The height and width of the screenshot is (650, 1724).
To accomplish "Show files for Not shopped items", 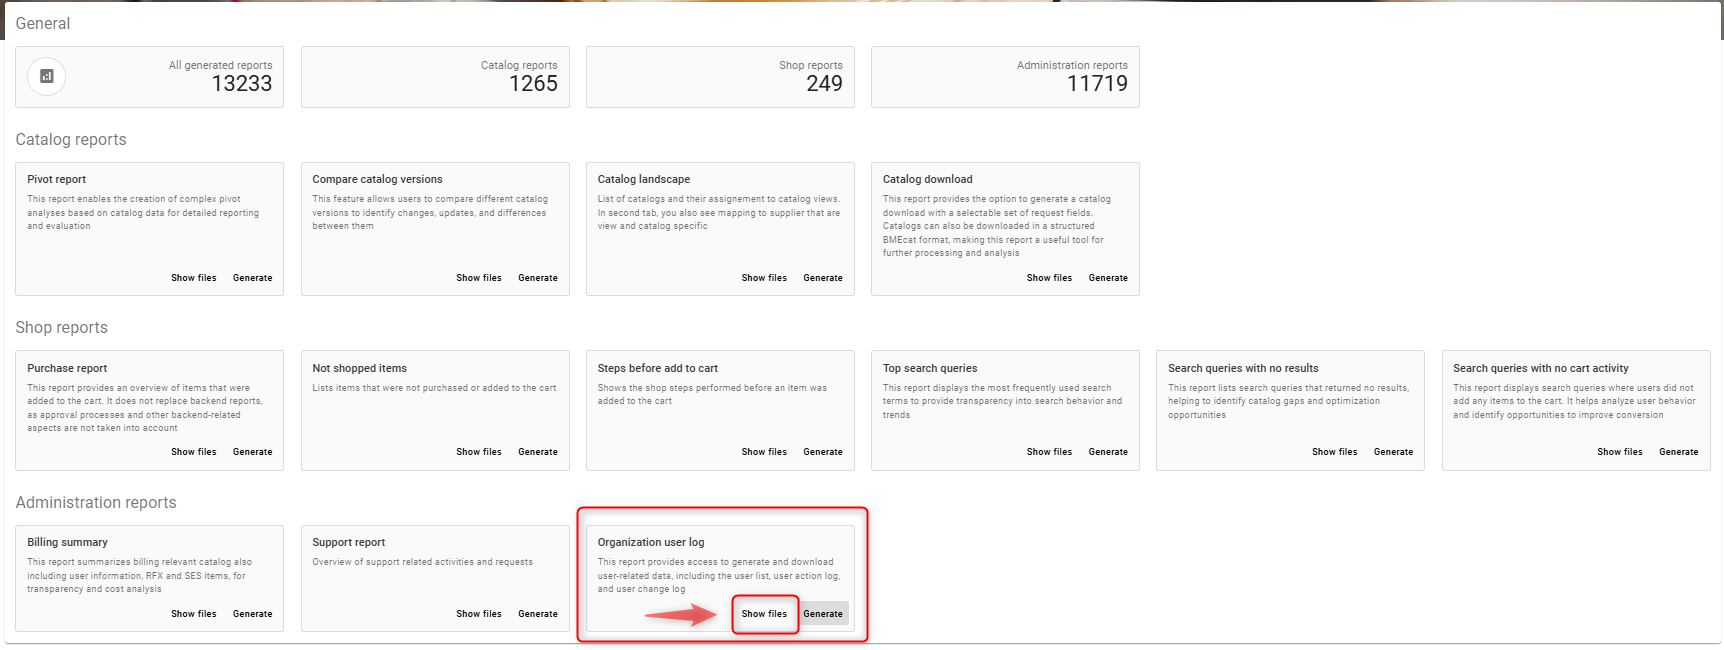I will 478,452.
